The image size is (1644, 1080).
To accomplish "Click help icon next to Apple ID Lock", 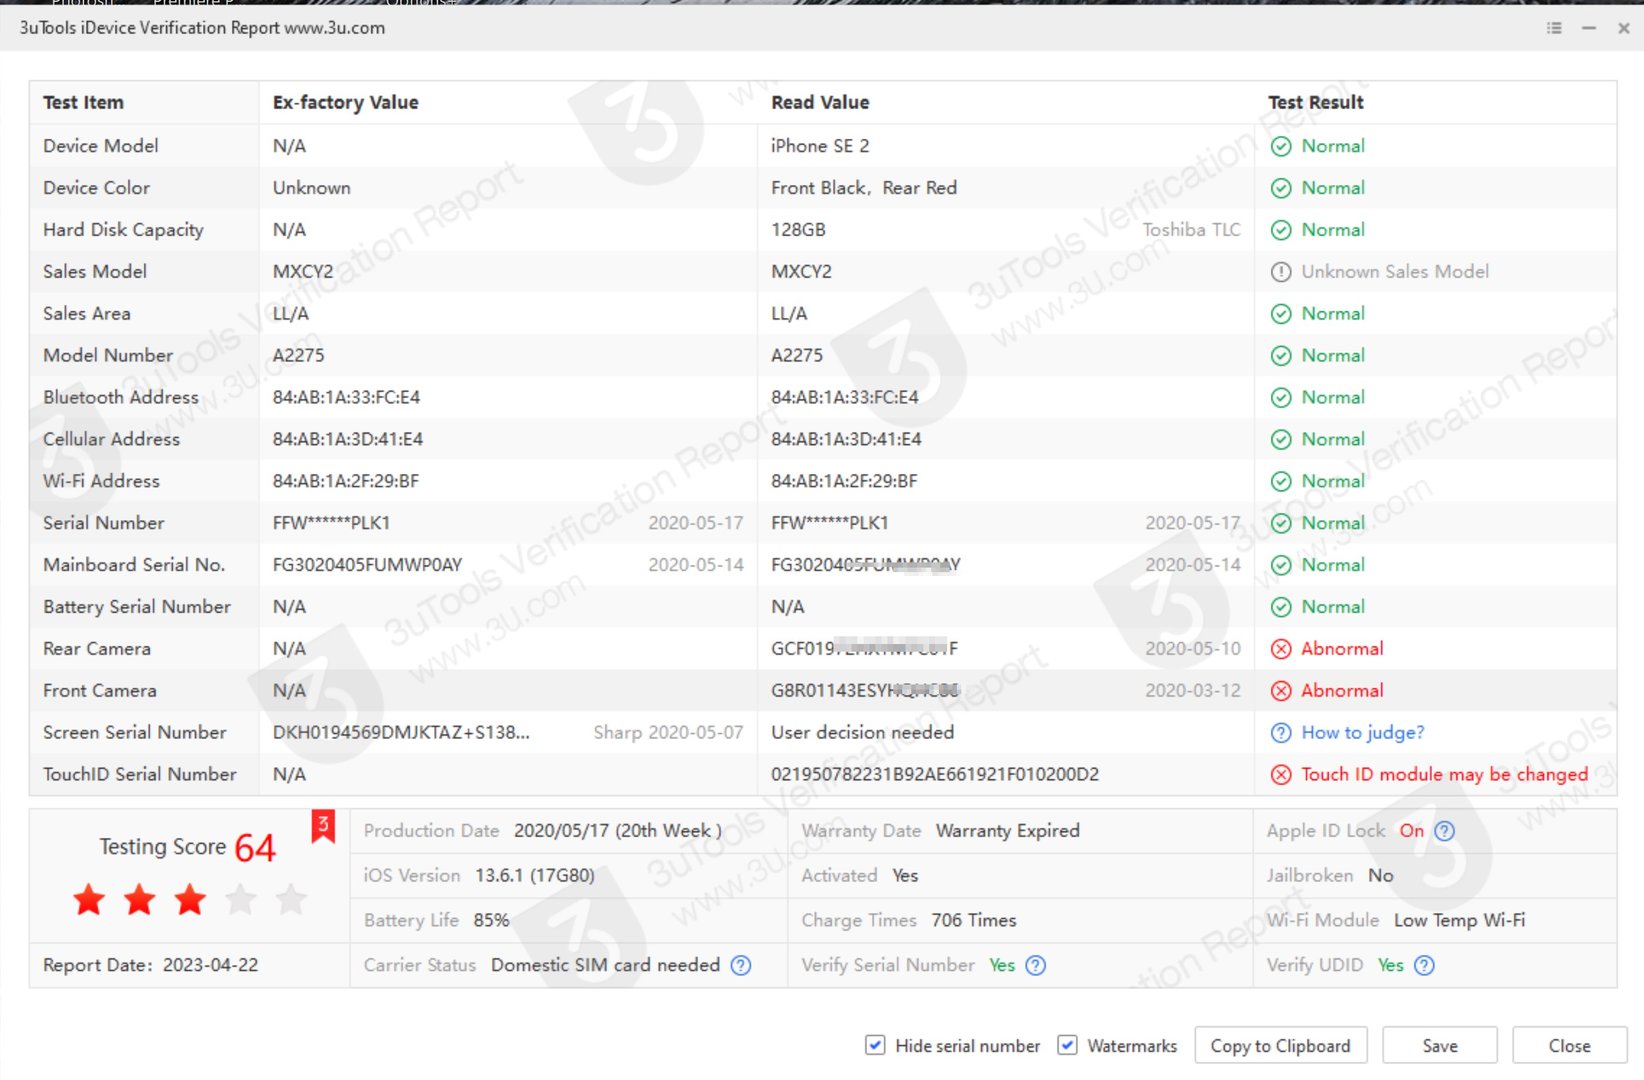I will coord(1444,831).
